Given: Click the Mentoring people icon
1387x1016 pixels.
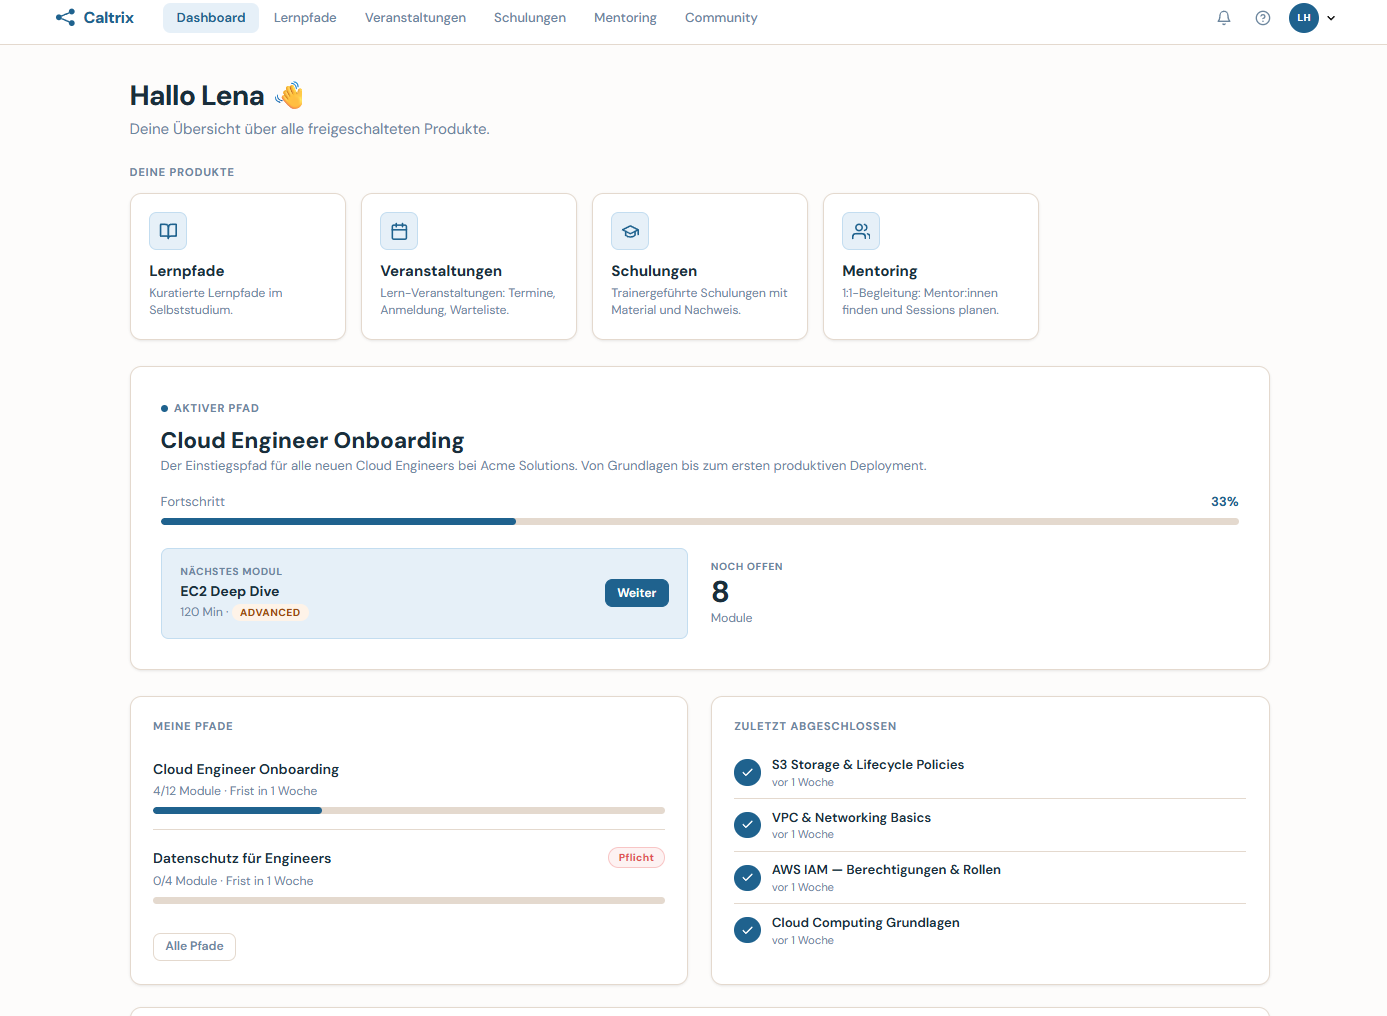Looking at the screenshot, I should click(861, 231).
